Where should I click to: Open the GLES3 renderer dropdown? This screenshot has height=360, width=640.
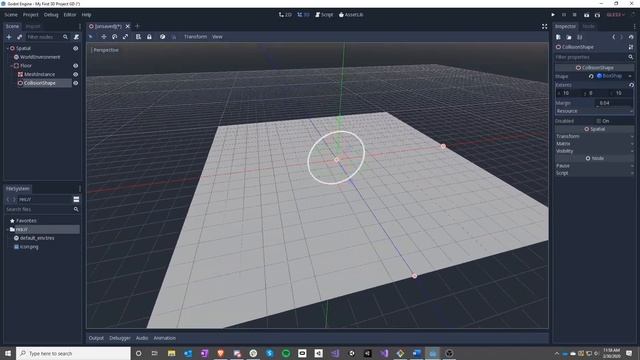(x=616, y=15)
